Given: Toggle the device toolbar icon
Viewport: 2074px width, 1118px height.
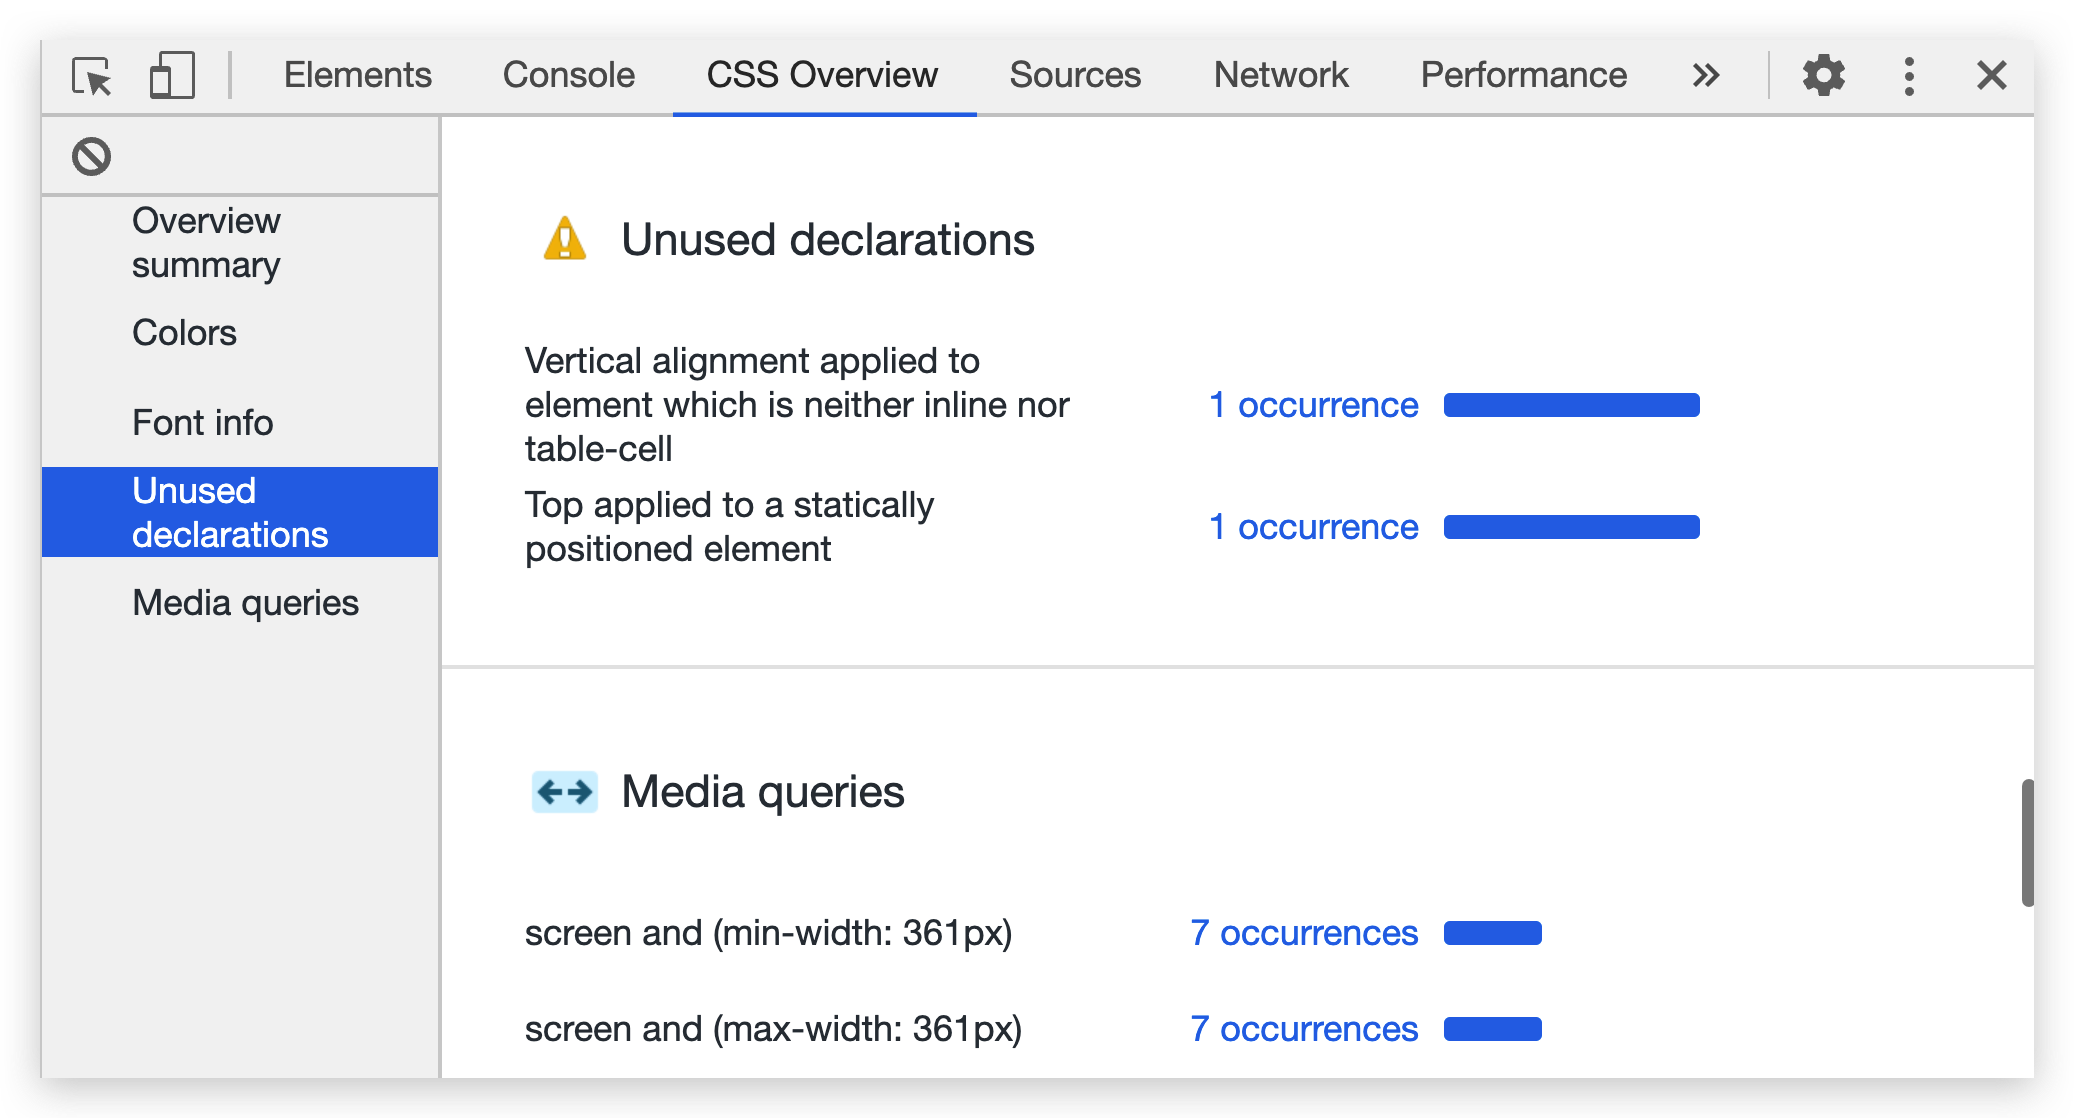Looking at the screenshot, I should click(171, 76).
